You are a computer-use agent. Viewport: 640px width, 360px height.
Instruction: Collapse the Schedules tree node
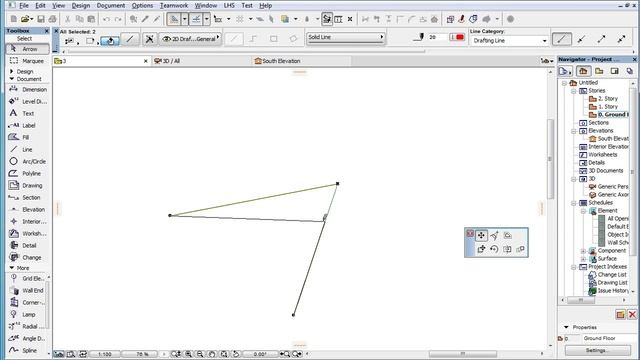point(573,203)
